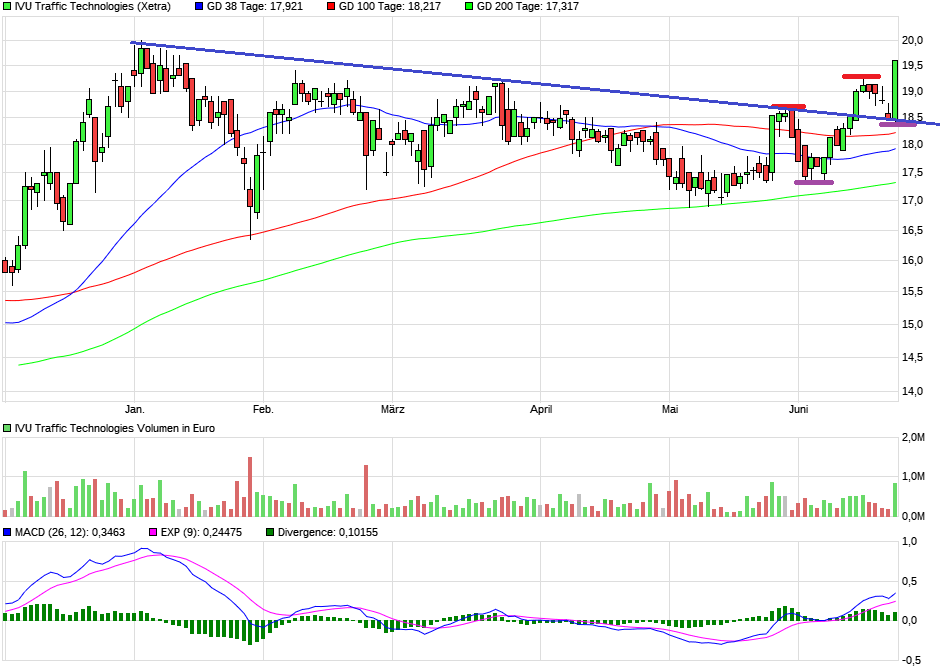Click the 20,0 price axis value

(912, 41)
